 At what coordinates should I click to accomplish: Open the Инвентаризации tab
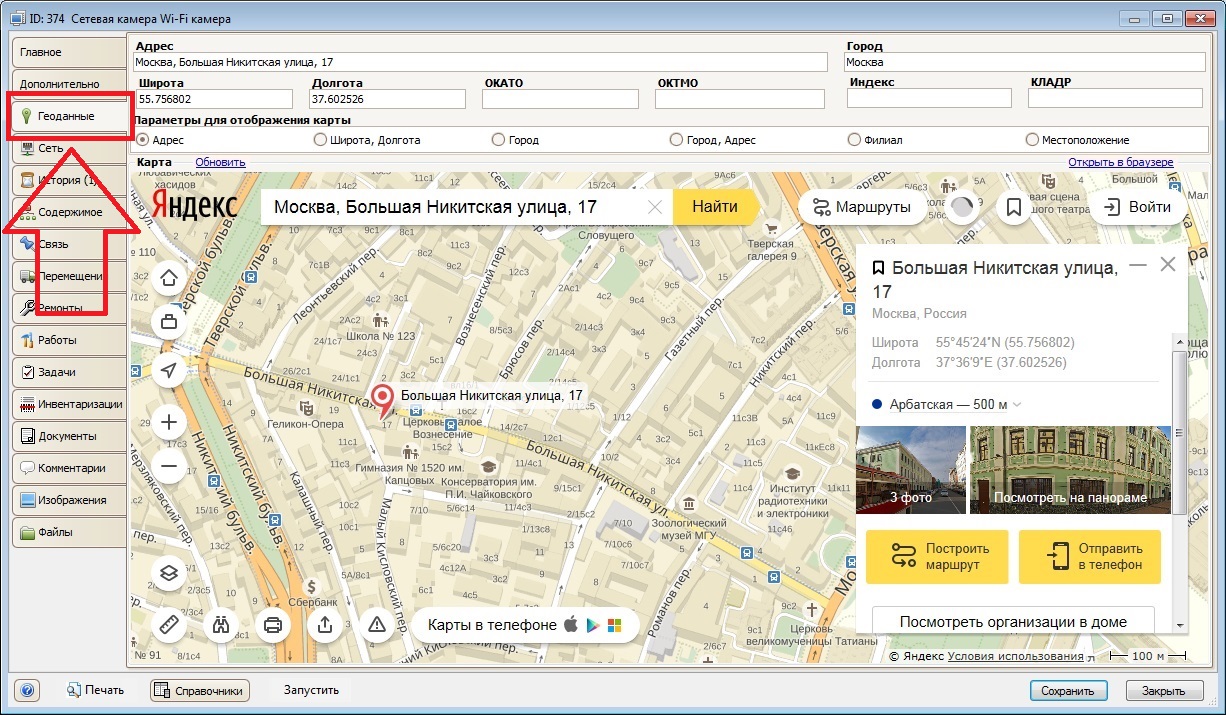coord(69,404)
